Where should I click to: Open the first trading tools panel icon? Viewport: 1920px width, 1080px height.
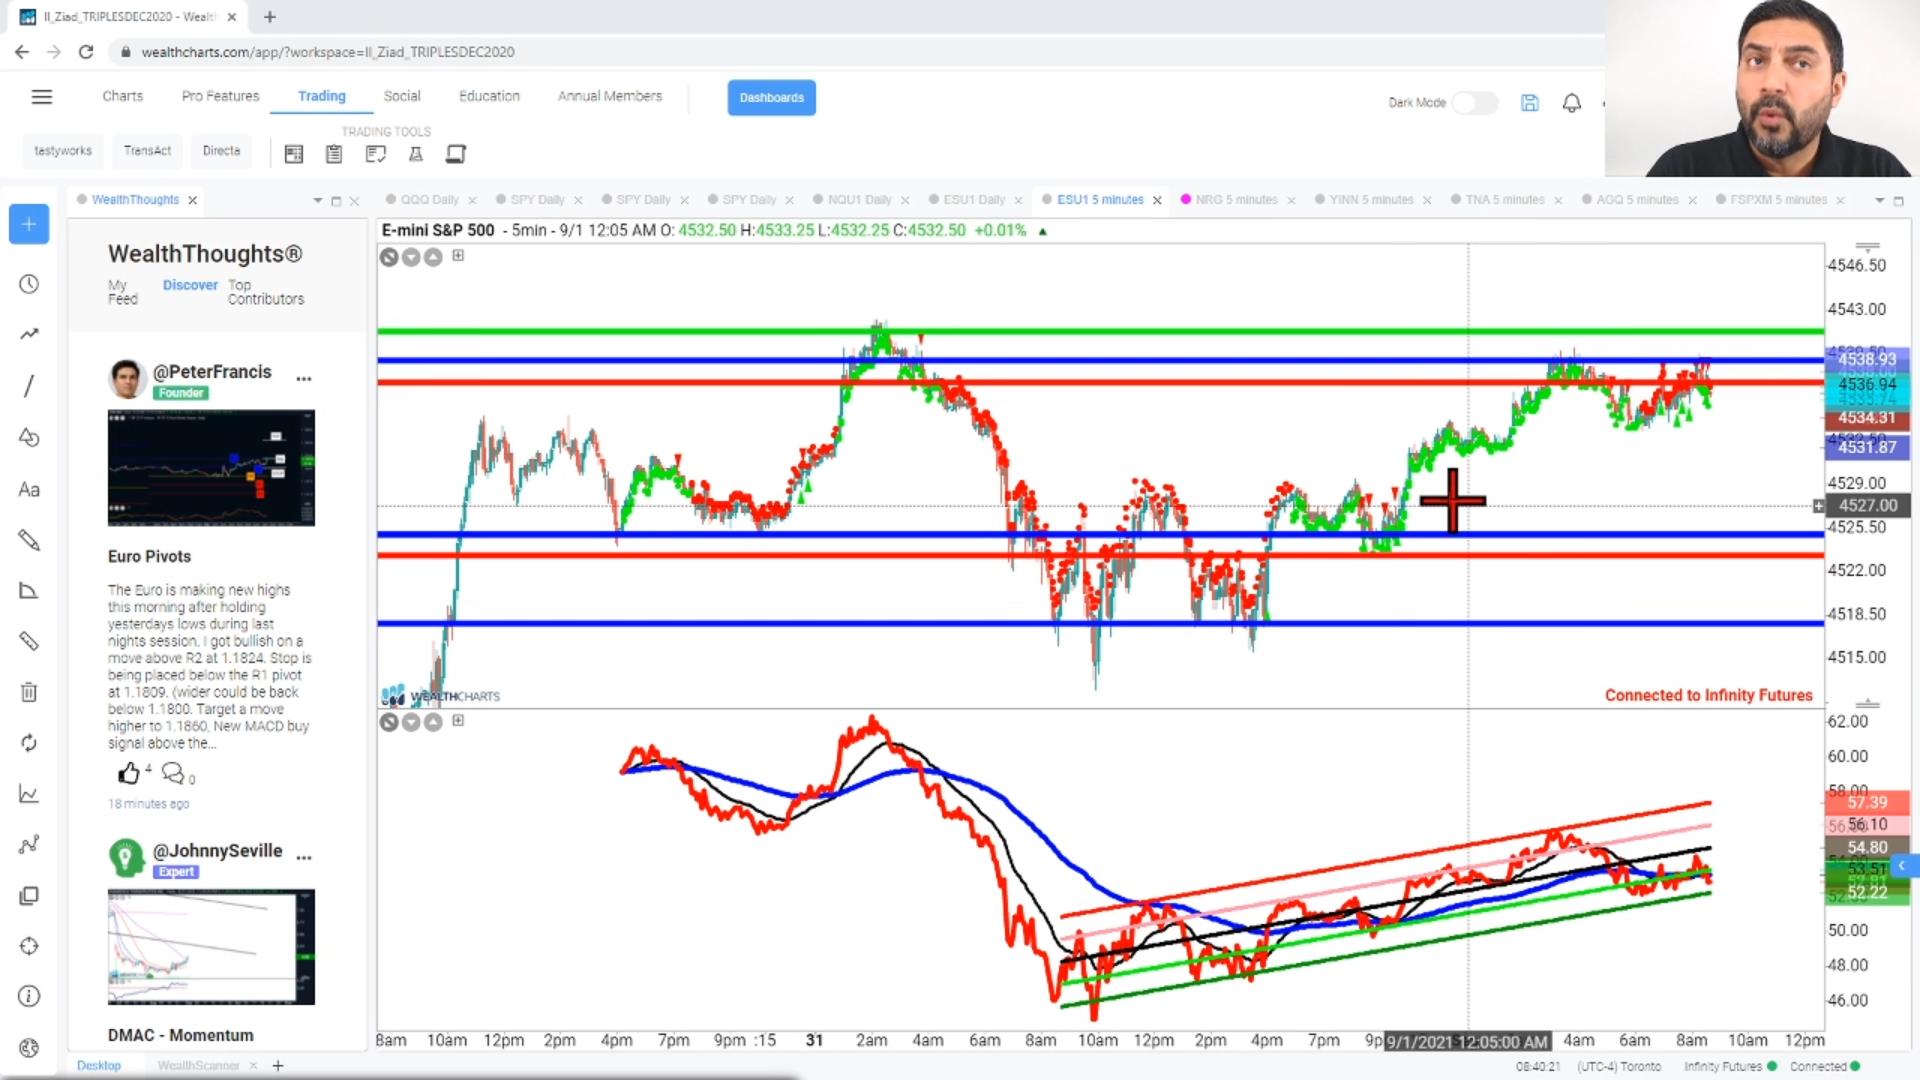[294, 154]
